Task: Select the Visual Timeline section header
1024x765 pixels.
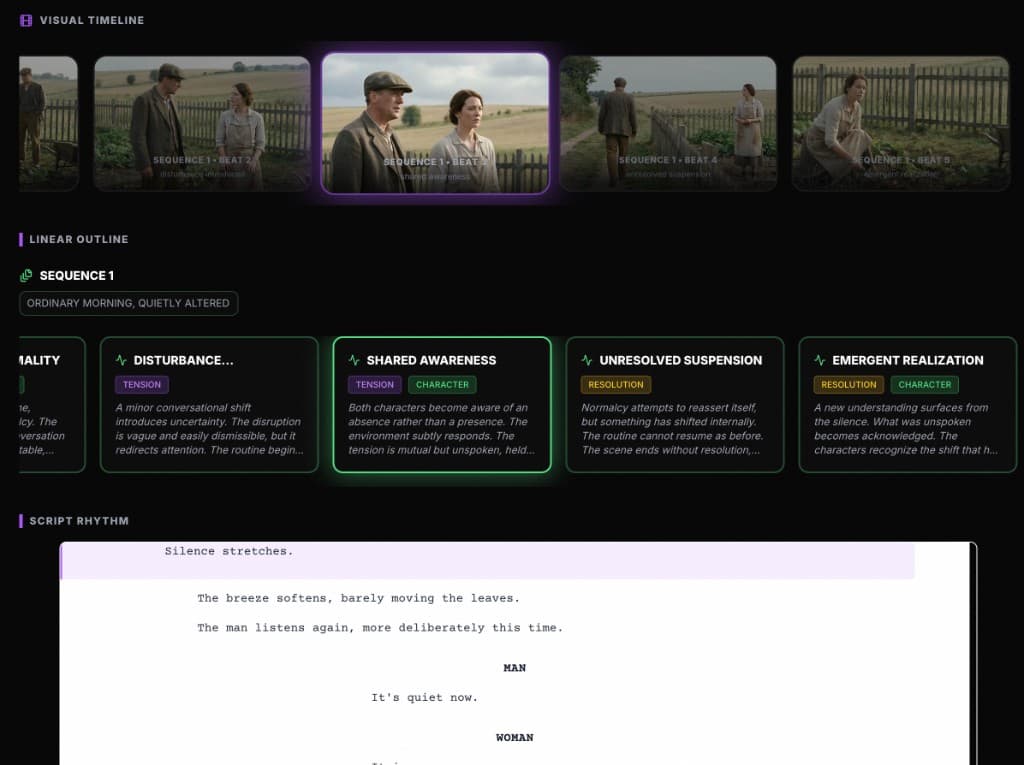Action: tap(94, 19)
